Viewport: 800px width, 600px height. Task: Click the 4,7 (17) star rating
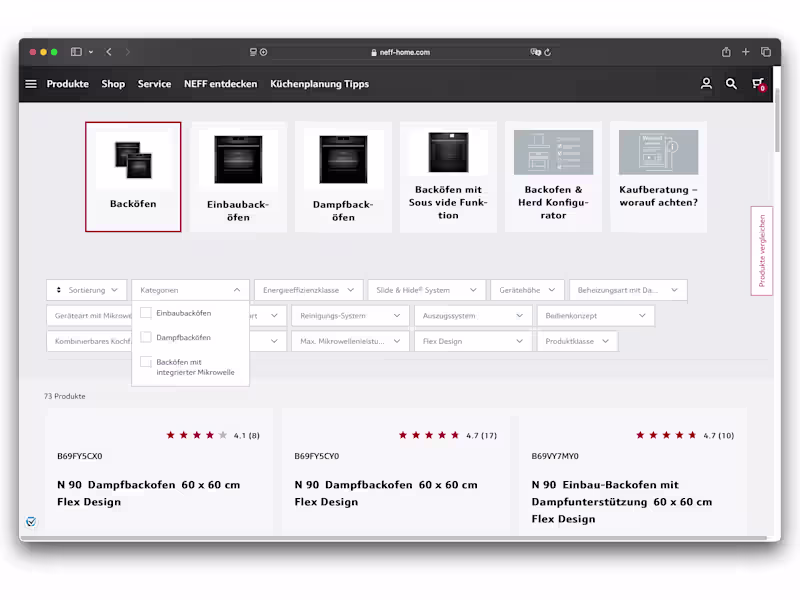(447, 435)
